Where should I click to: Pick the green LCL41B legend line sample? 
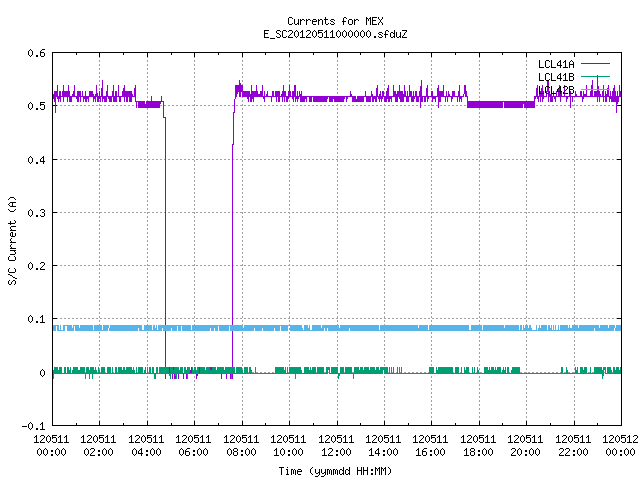pos(595,77)
